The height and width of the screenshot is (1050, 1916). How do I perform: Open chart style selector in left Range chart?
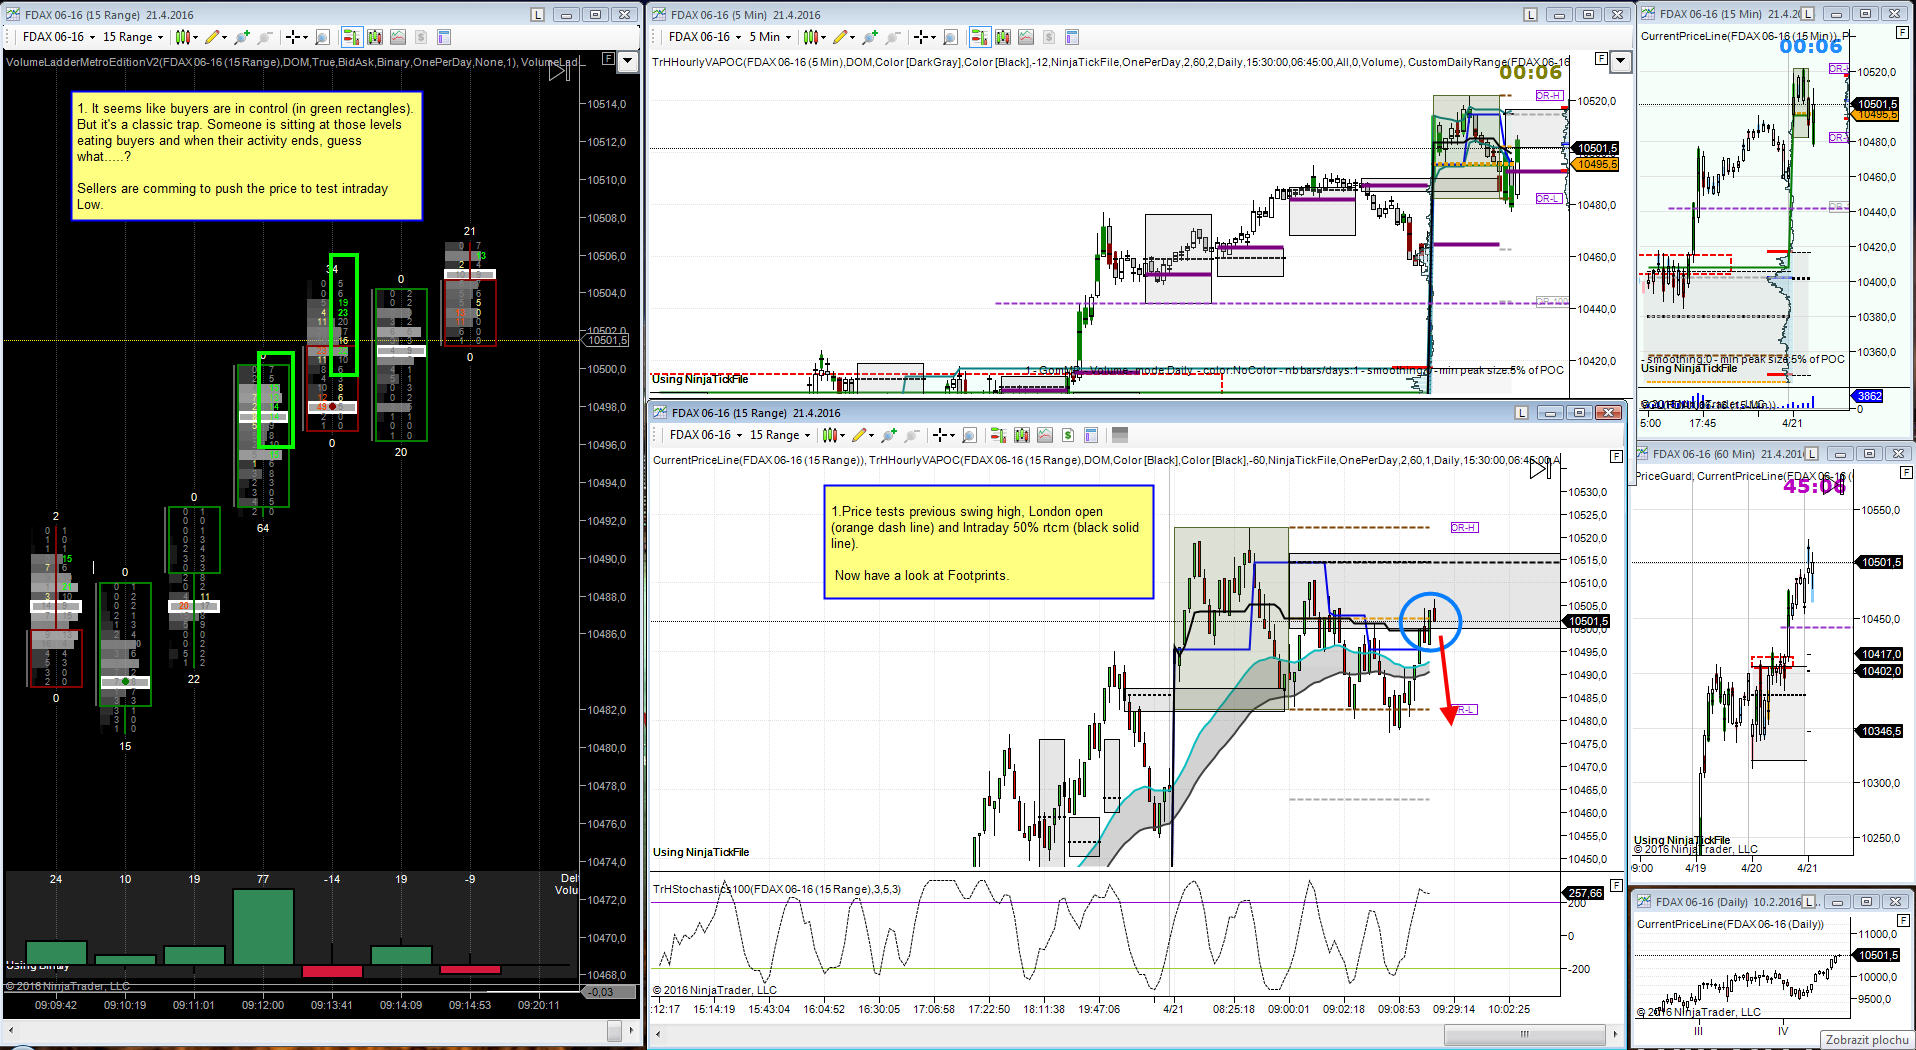(186, 37)
